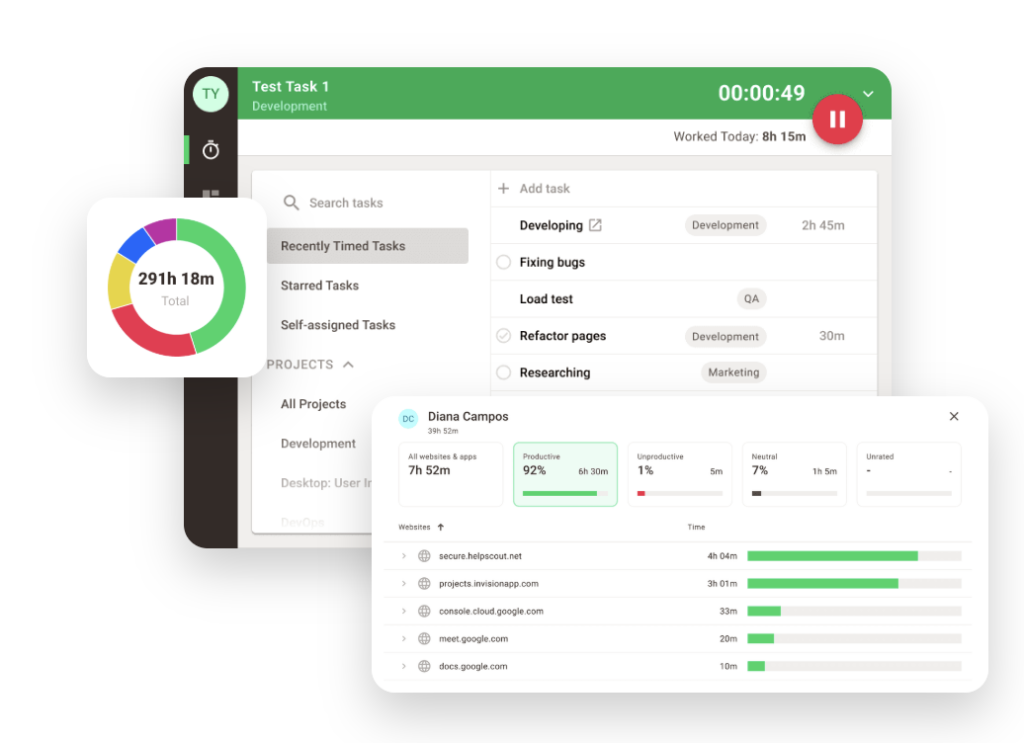
Task: Click the Load test task
Action: pyautogui.click(x=546, y=299)
